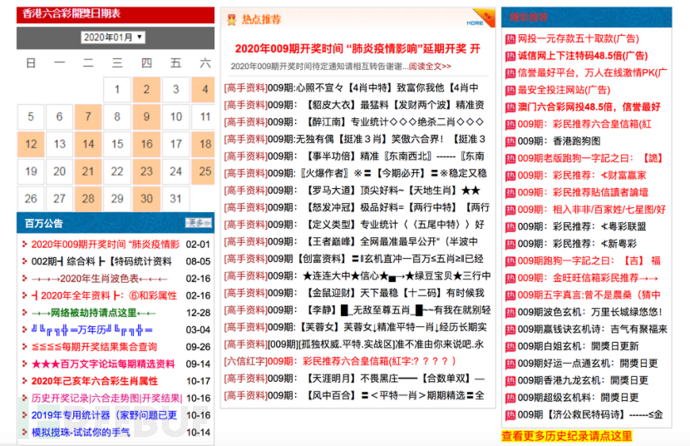This screenshot has height=446, width=690.
Task: Click calendar day 17
Action: pyautogui.click(x=176, y=144)
